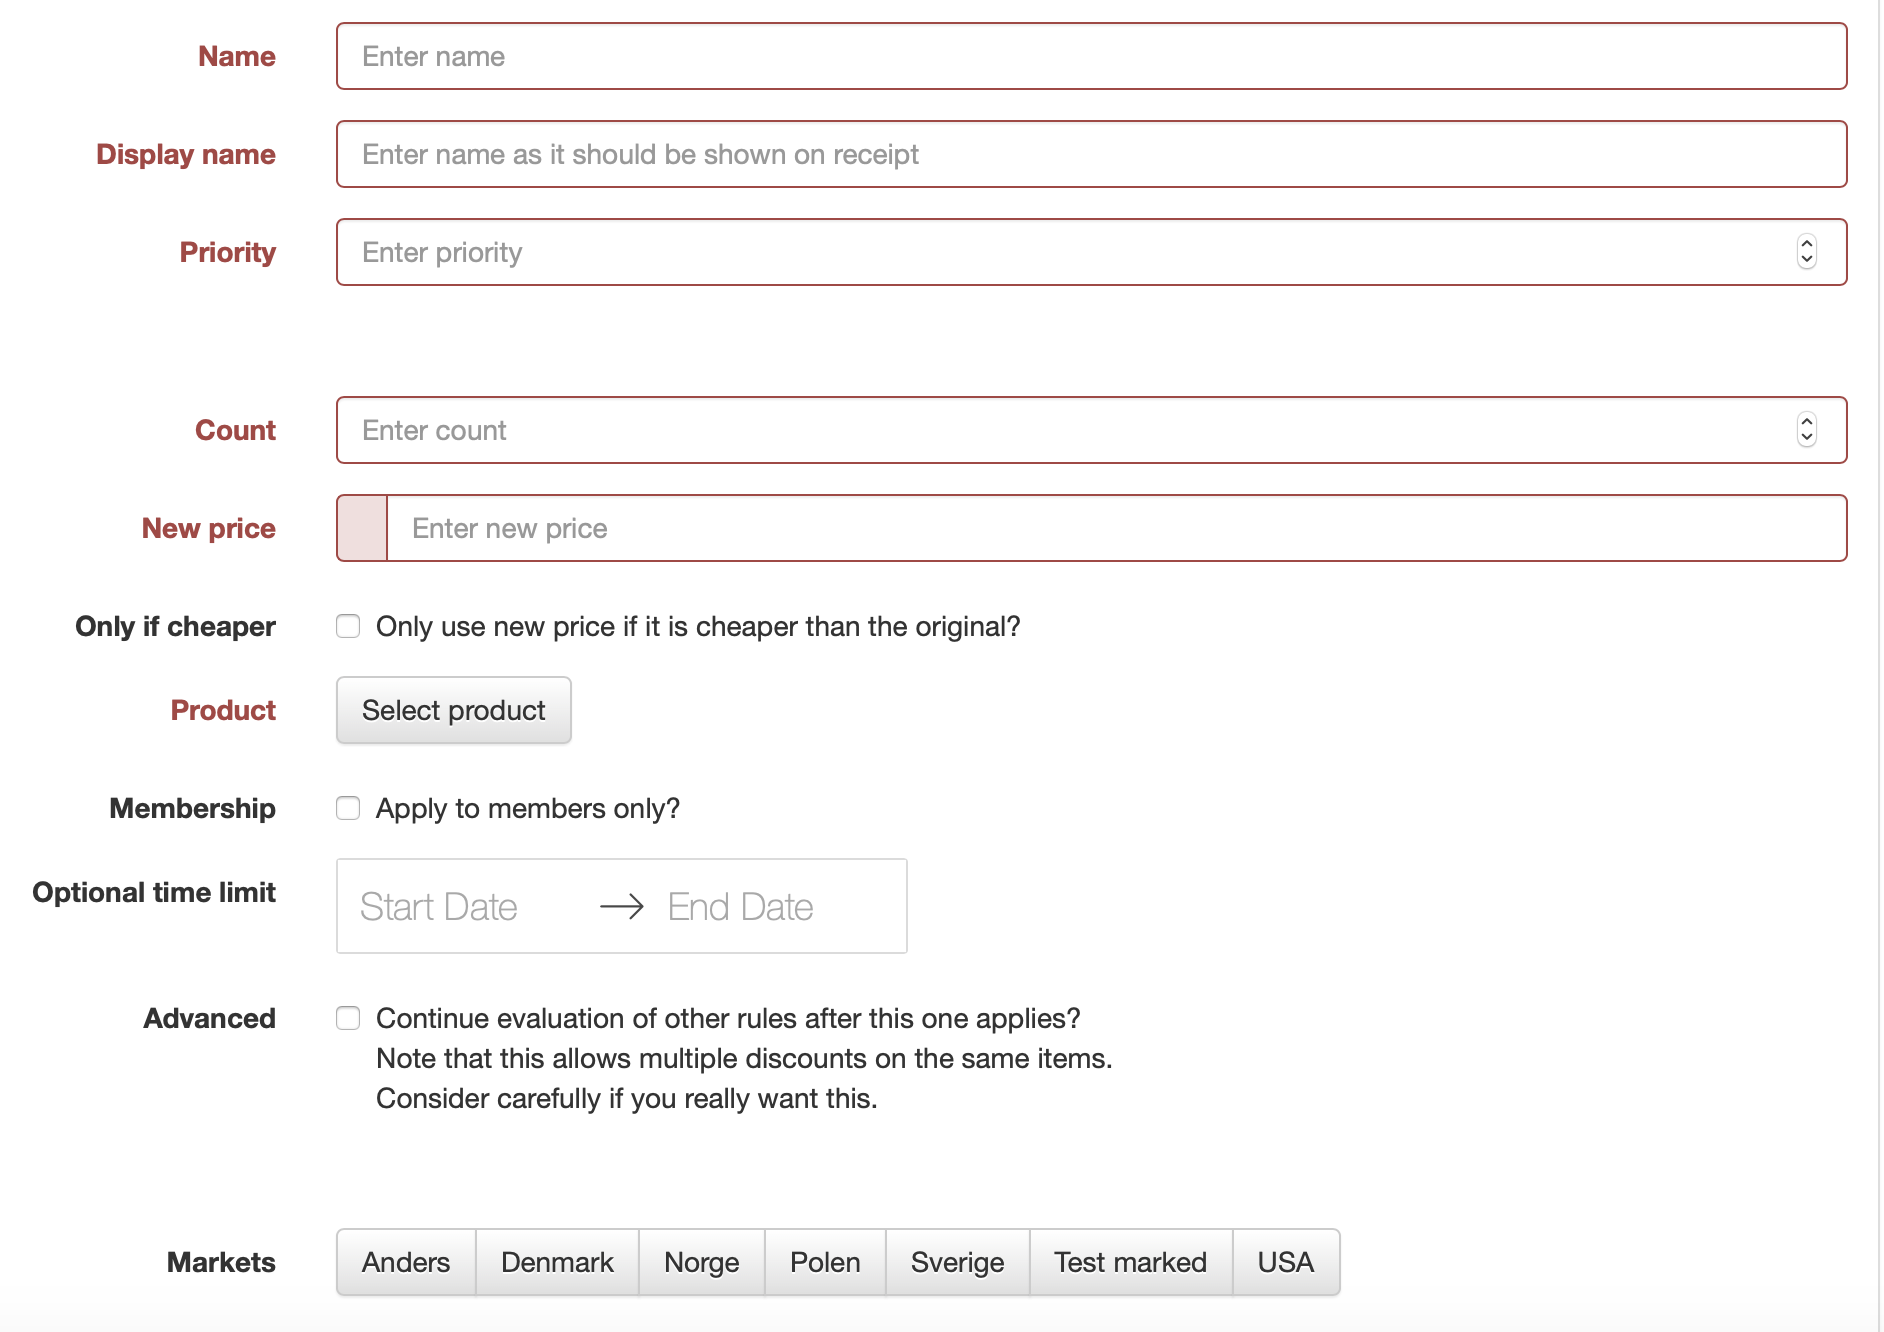Tick Apply to members only checkbox
Image resolution: width=1884 pixels, height=1332 pixels.
tap(348, 808)
